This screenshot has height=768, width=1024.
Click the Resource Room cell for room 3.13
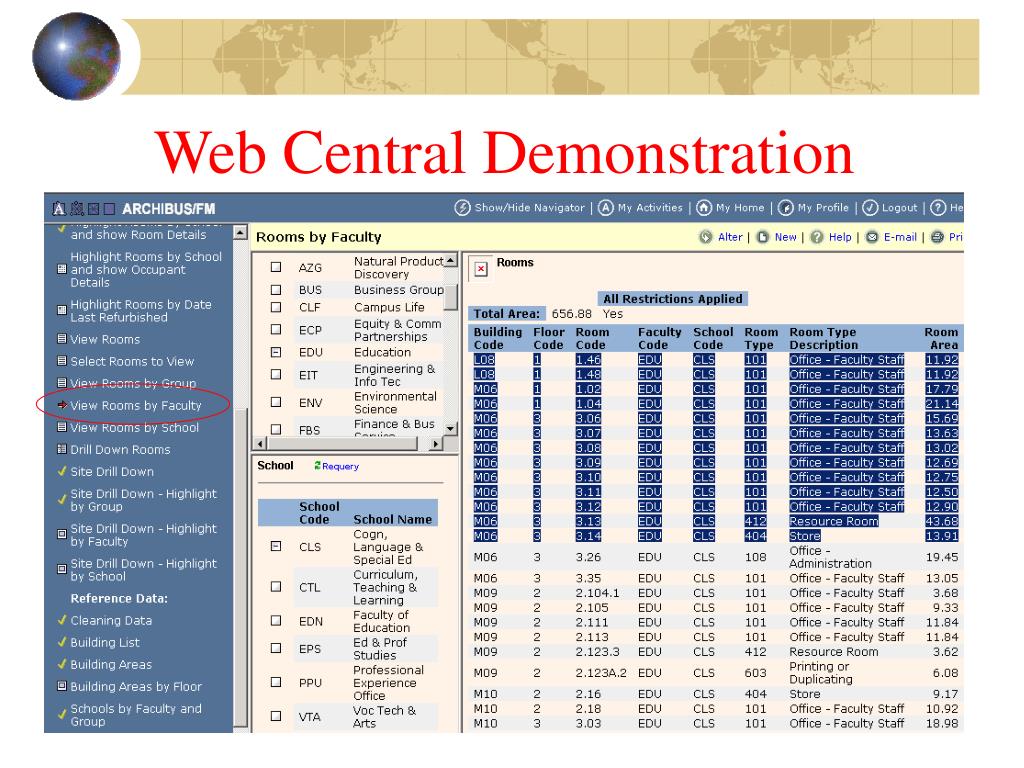tap(833, 521)
